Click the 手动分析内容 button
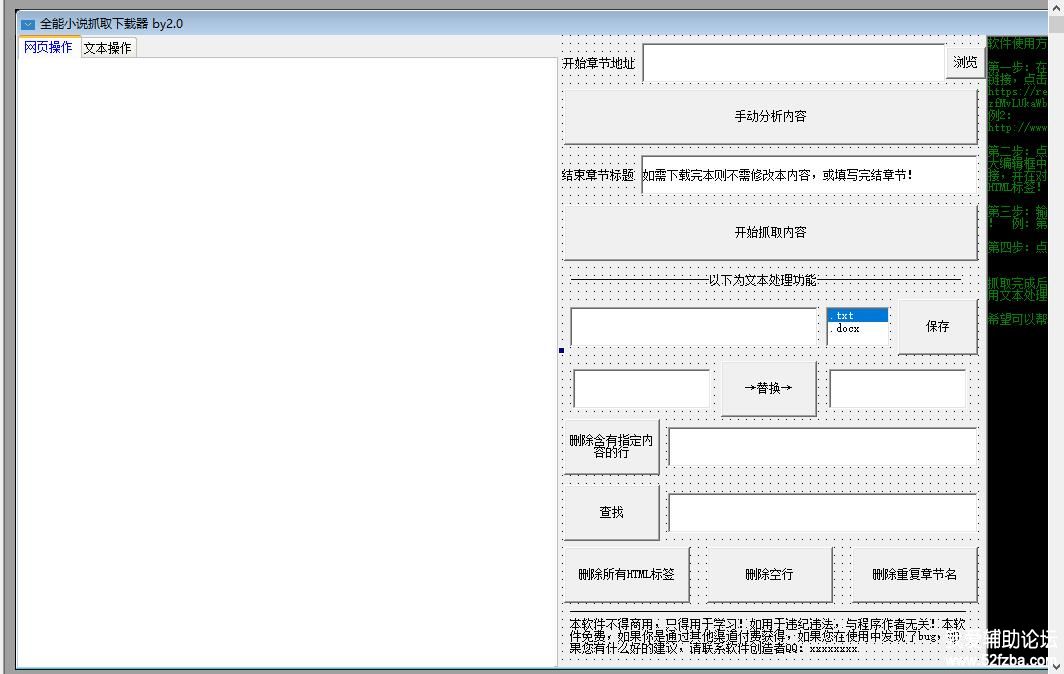Viewport: 1064px width, 674px height. tap(770, 116)
